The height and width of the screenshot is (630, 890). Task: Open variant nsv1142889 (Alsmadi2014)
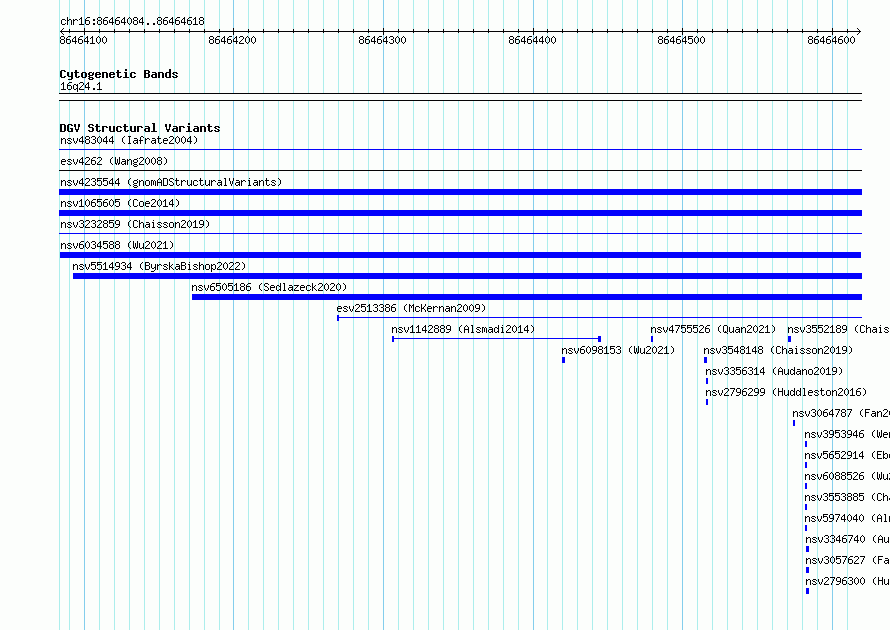coord(463,329)
